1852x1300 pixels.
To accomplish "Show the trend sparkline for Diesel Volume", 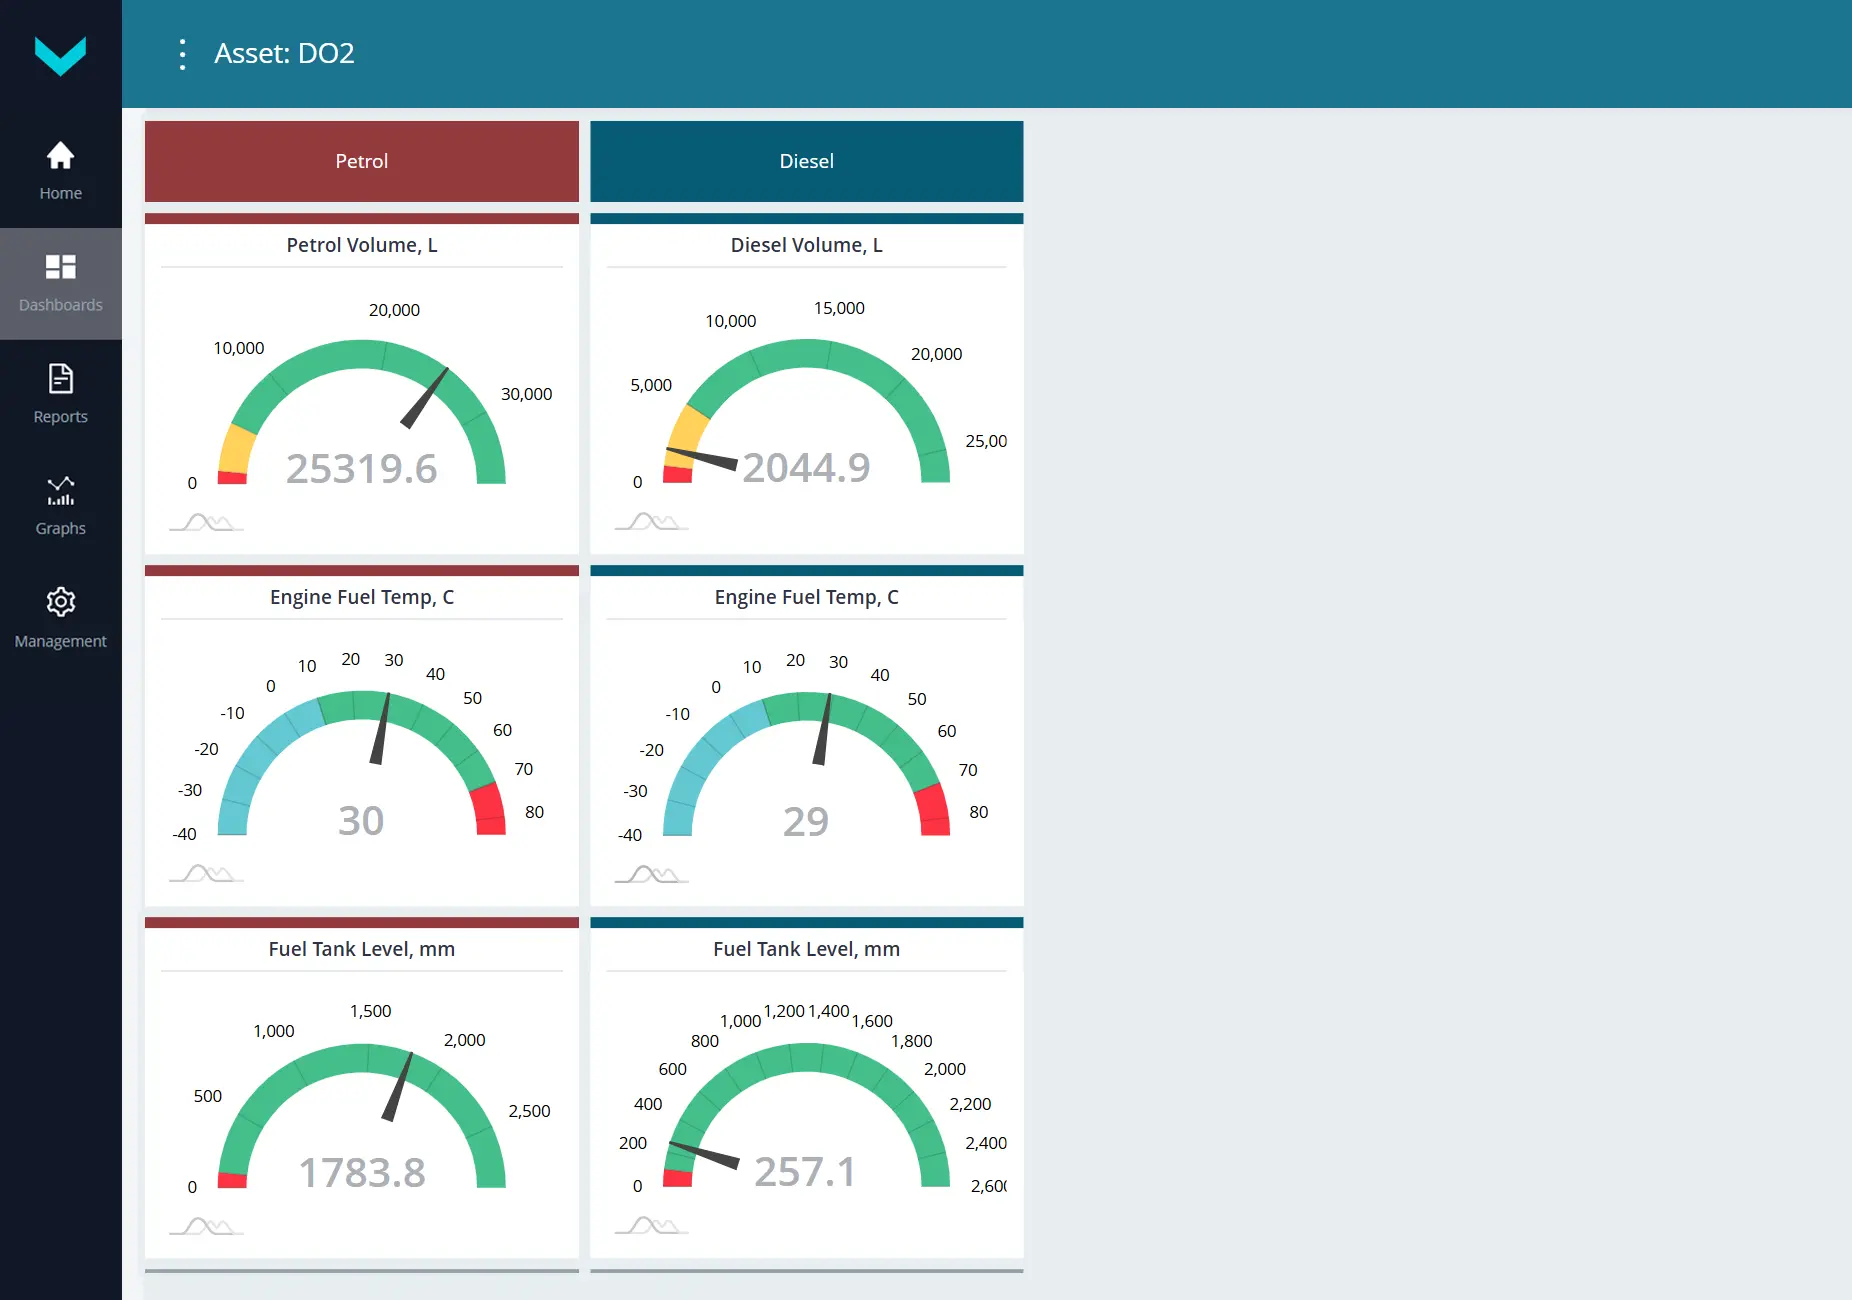I will [651, 522].
